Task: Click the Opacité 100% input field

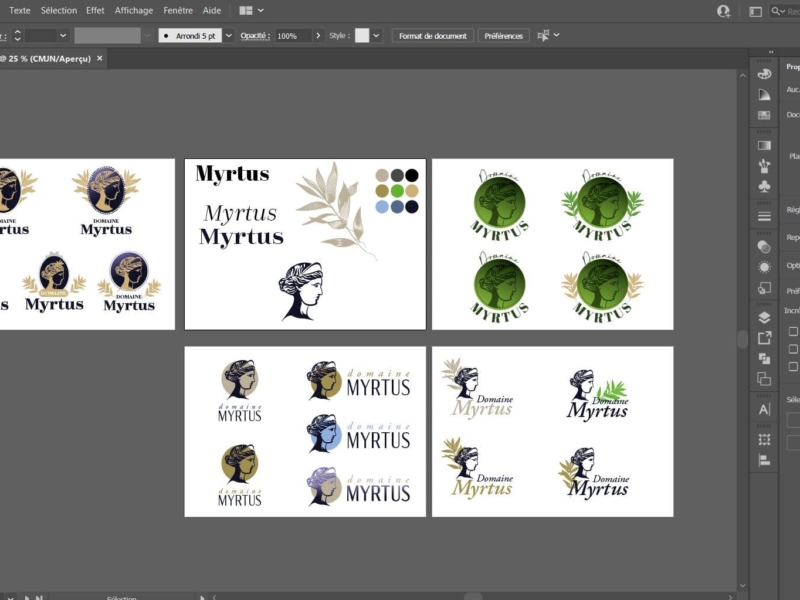Action: pyautogui.click(x=292, y=35)
